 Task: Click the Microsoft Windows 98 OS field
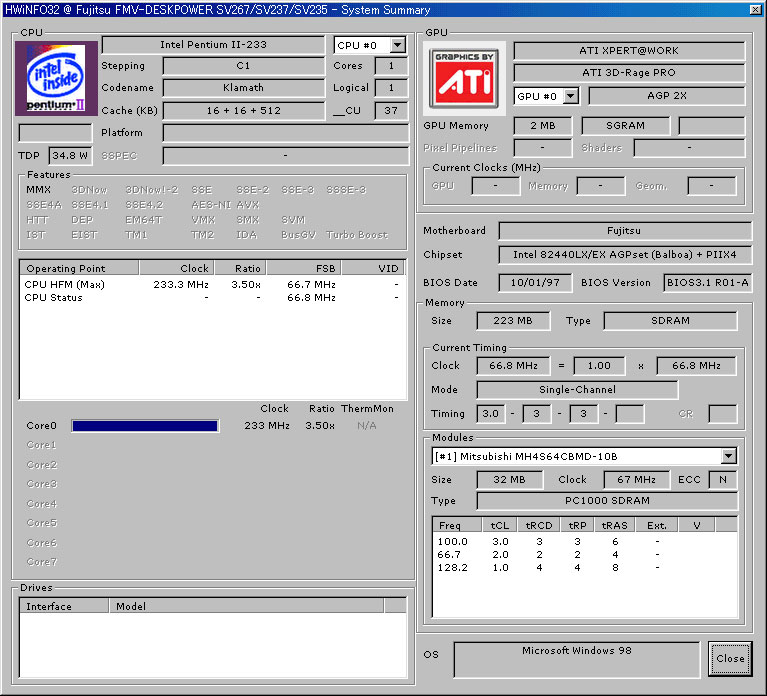pos(577,660)
